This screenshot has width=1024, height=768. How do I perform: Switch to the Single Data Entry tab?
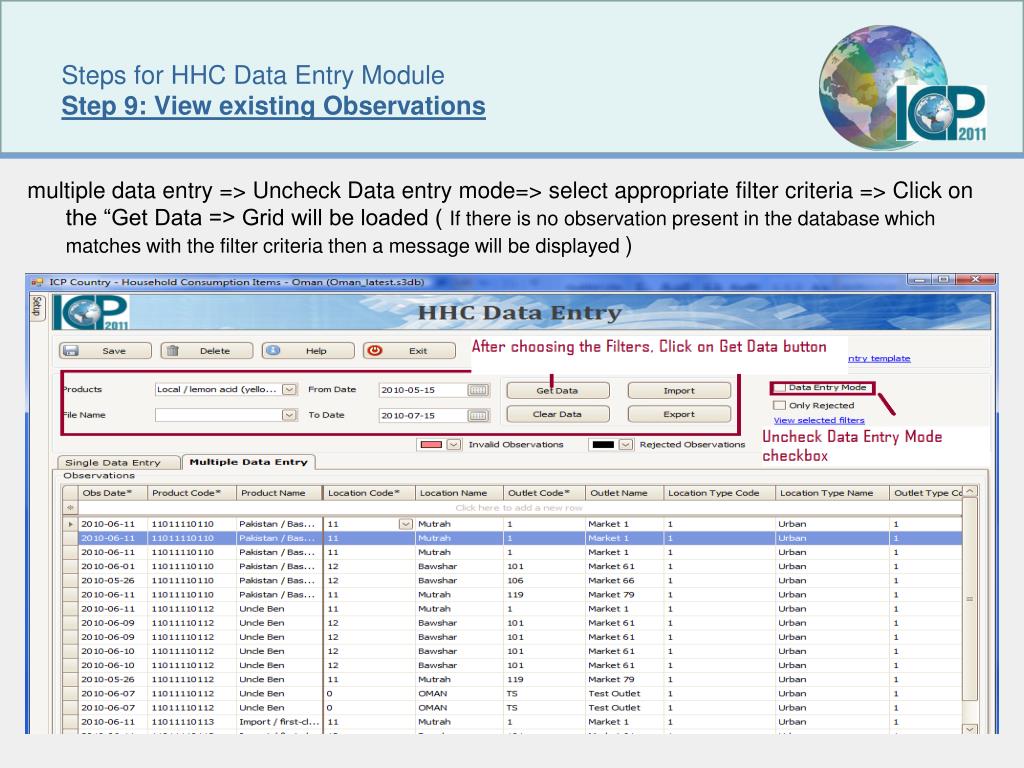pyautogui.click(x=112, y=462)
